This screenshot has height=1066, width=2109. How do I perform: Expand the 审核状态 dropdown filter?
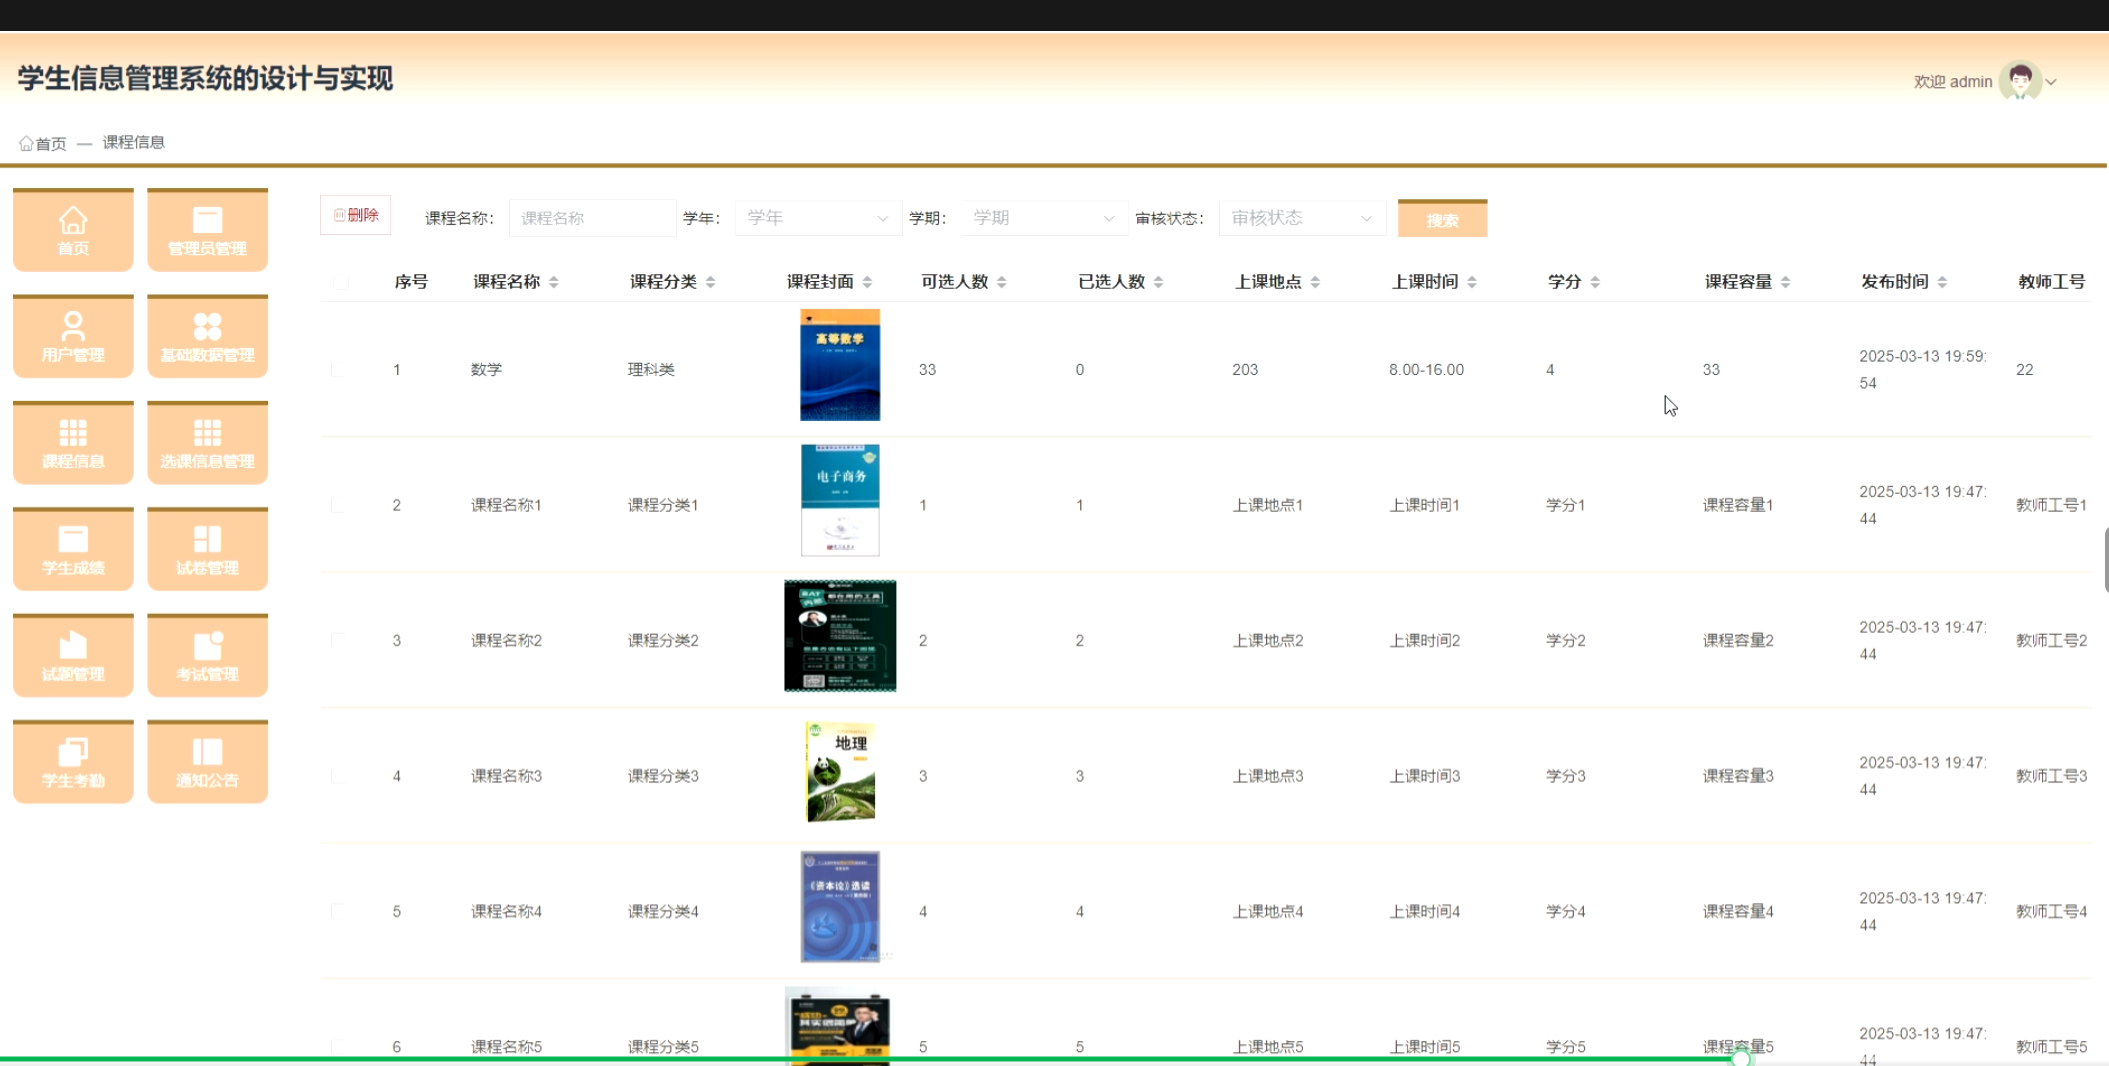[x=1300, y=218]
